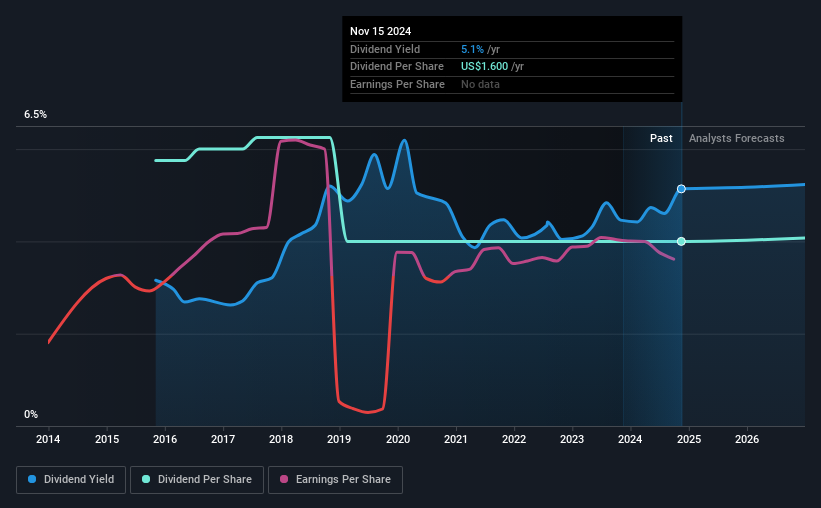Click the 2020 x-axis year label
Screen dimensions: 821x508
(x=398, y=439)
